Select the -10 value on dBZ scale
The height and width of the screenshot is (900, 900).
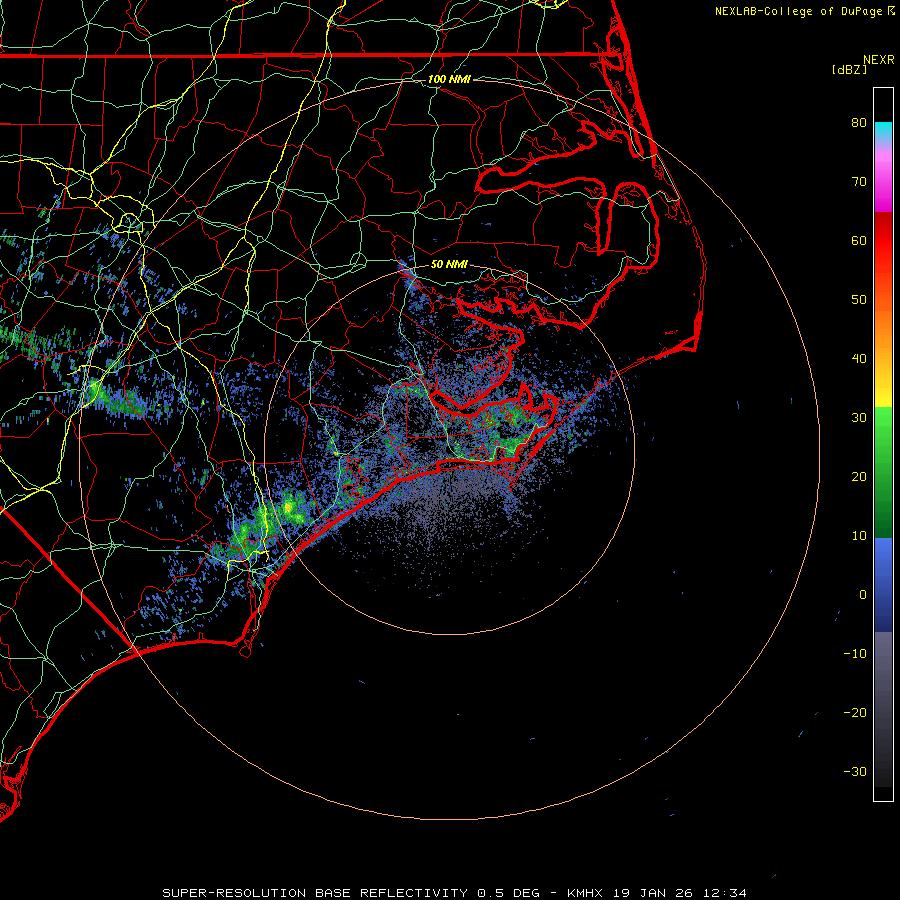coord(855,653)
